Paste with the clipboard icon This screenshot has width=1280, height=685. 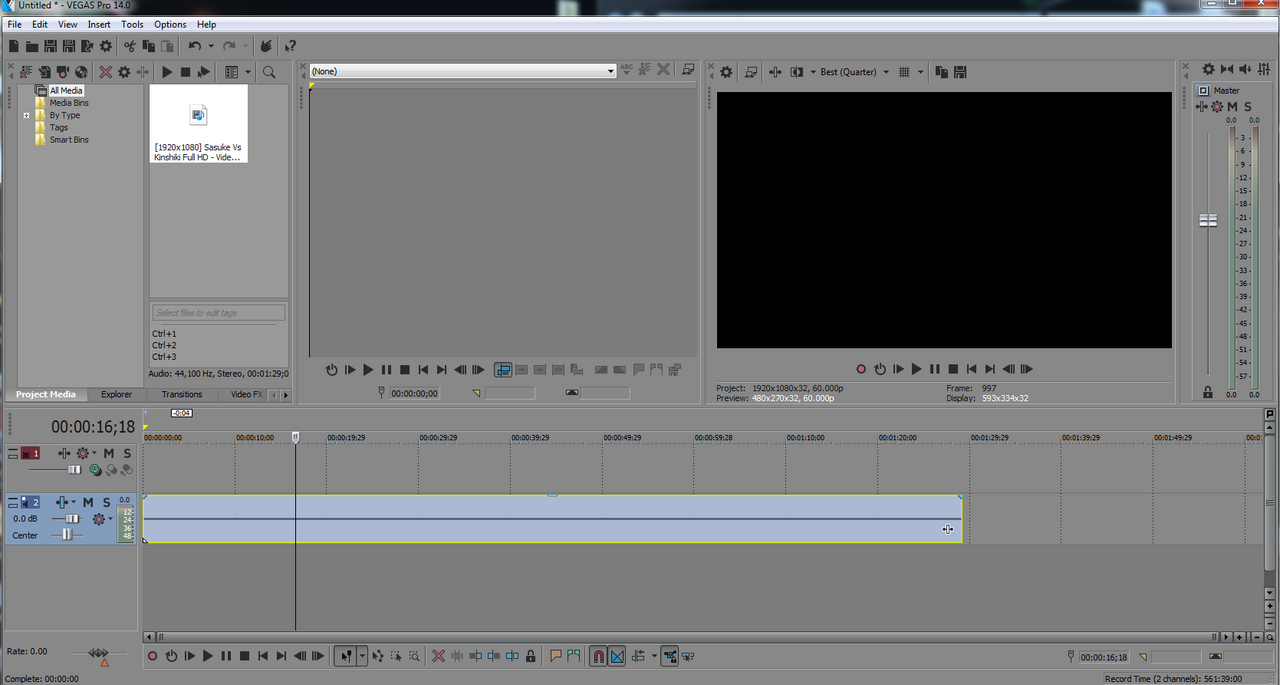[166, 46]
